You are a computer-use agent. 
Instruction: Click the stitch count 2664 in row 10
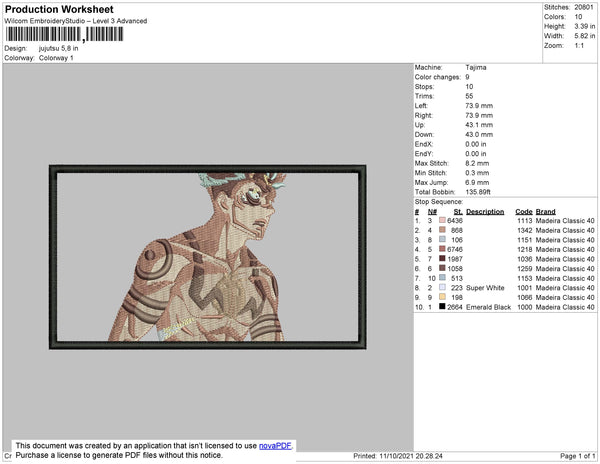pos(455,307)
